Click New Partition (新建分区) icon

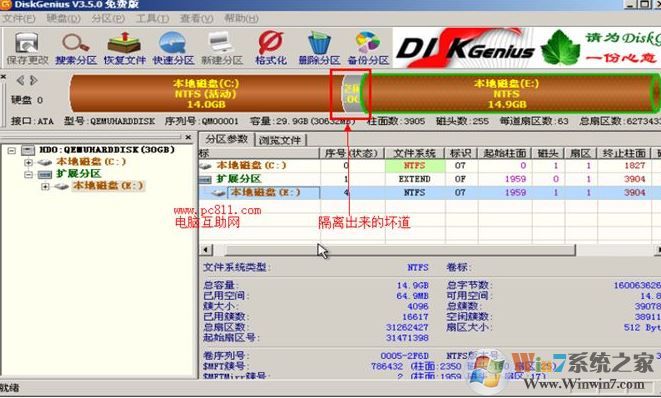[x=222, y=48]
